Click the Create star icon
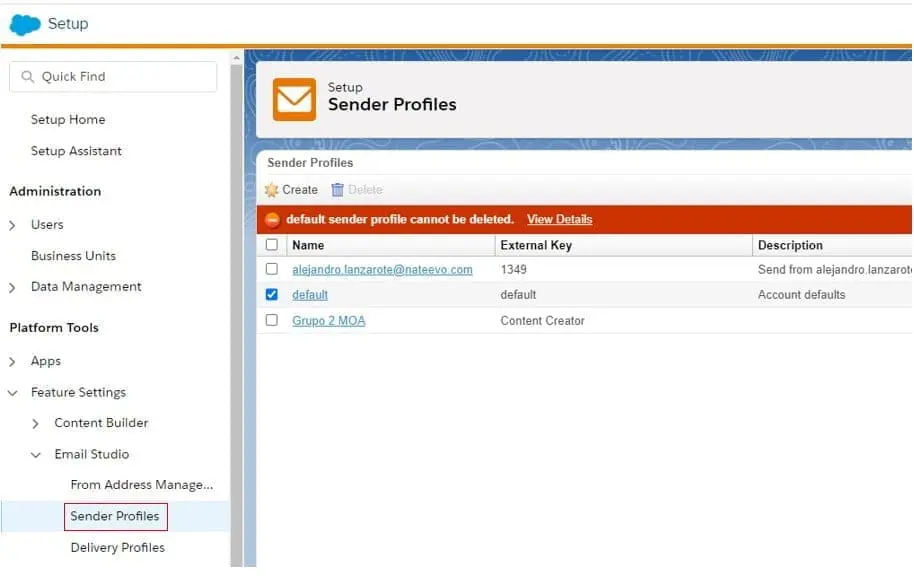 tap(272, 190)
